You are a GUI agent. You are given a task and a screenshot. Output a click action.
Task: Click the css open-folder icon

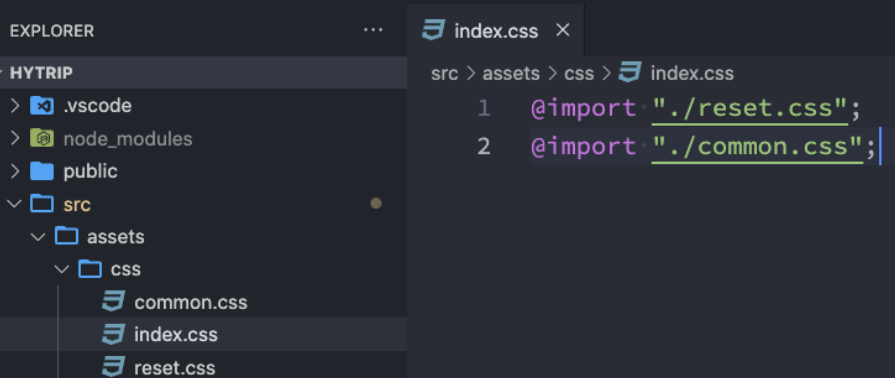coord(90,268)
